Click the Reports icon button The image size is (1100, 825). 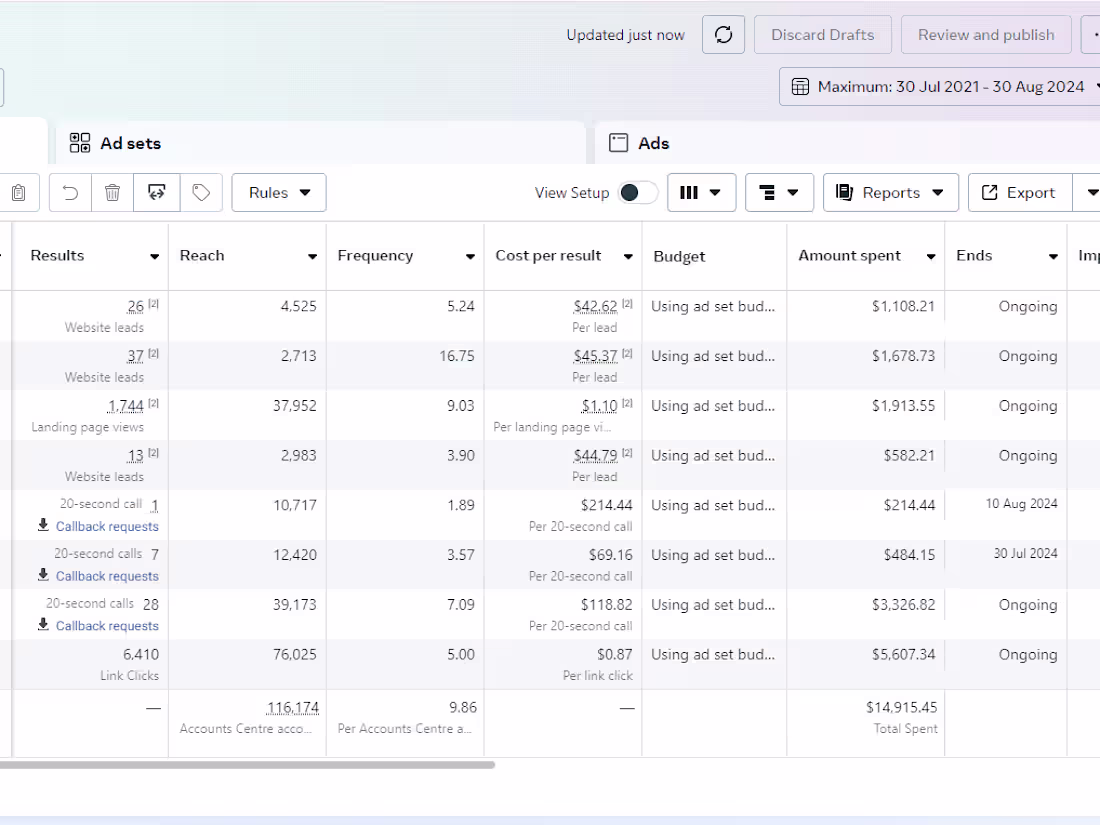coord(890,192)
